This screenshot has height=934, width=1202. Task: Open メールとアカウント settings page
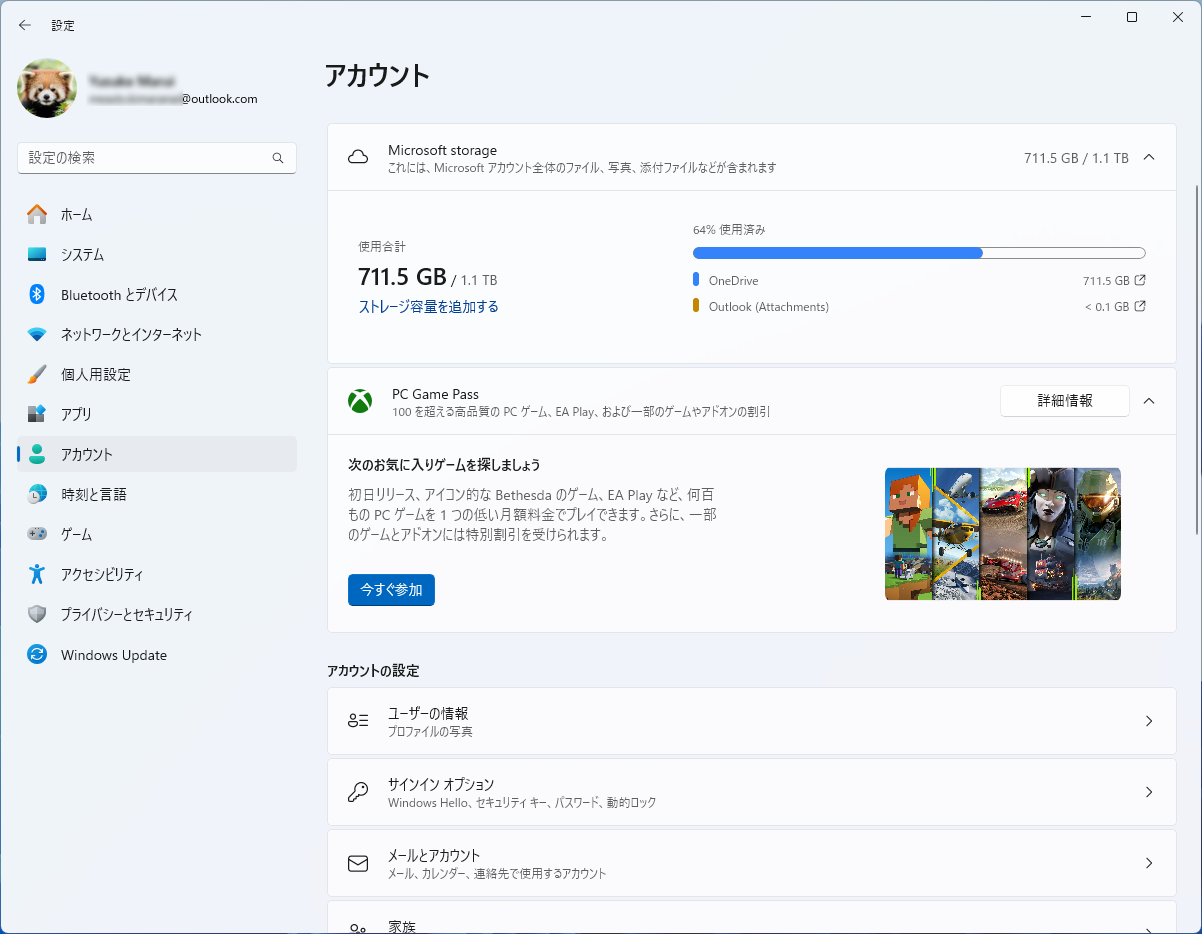751,863
